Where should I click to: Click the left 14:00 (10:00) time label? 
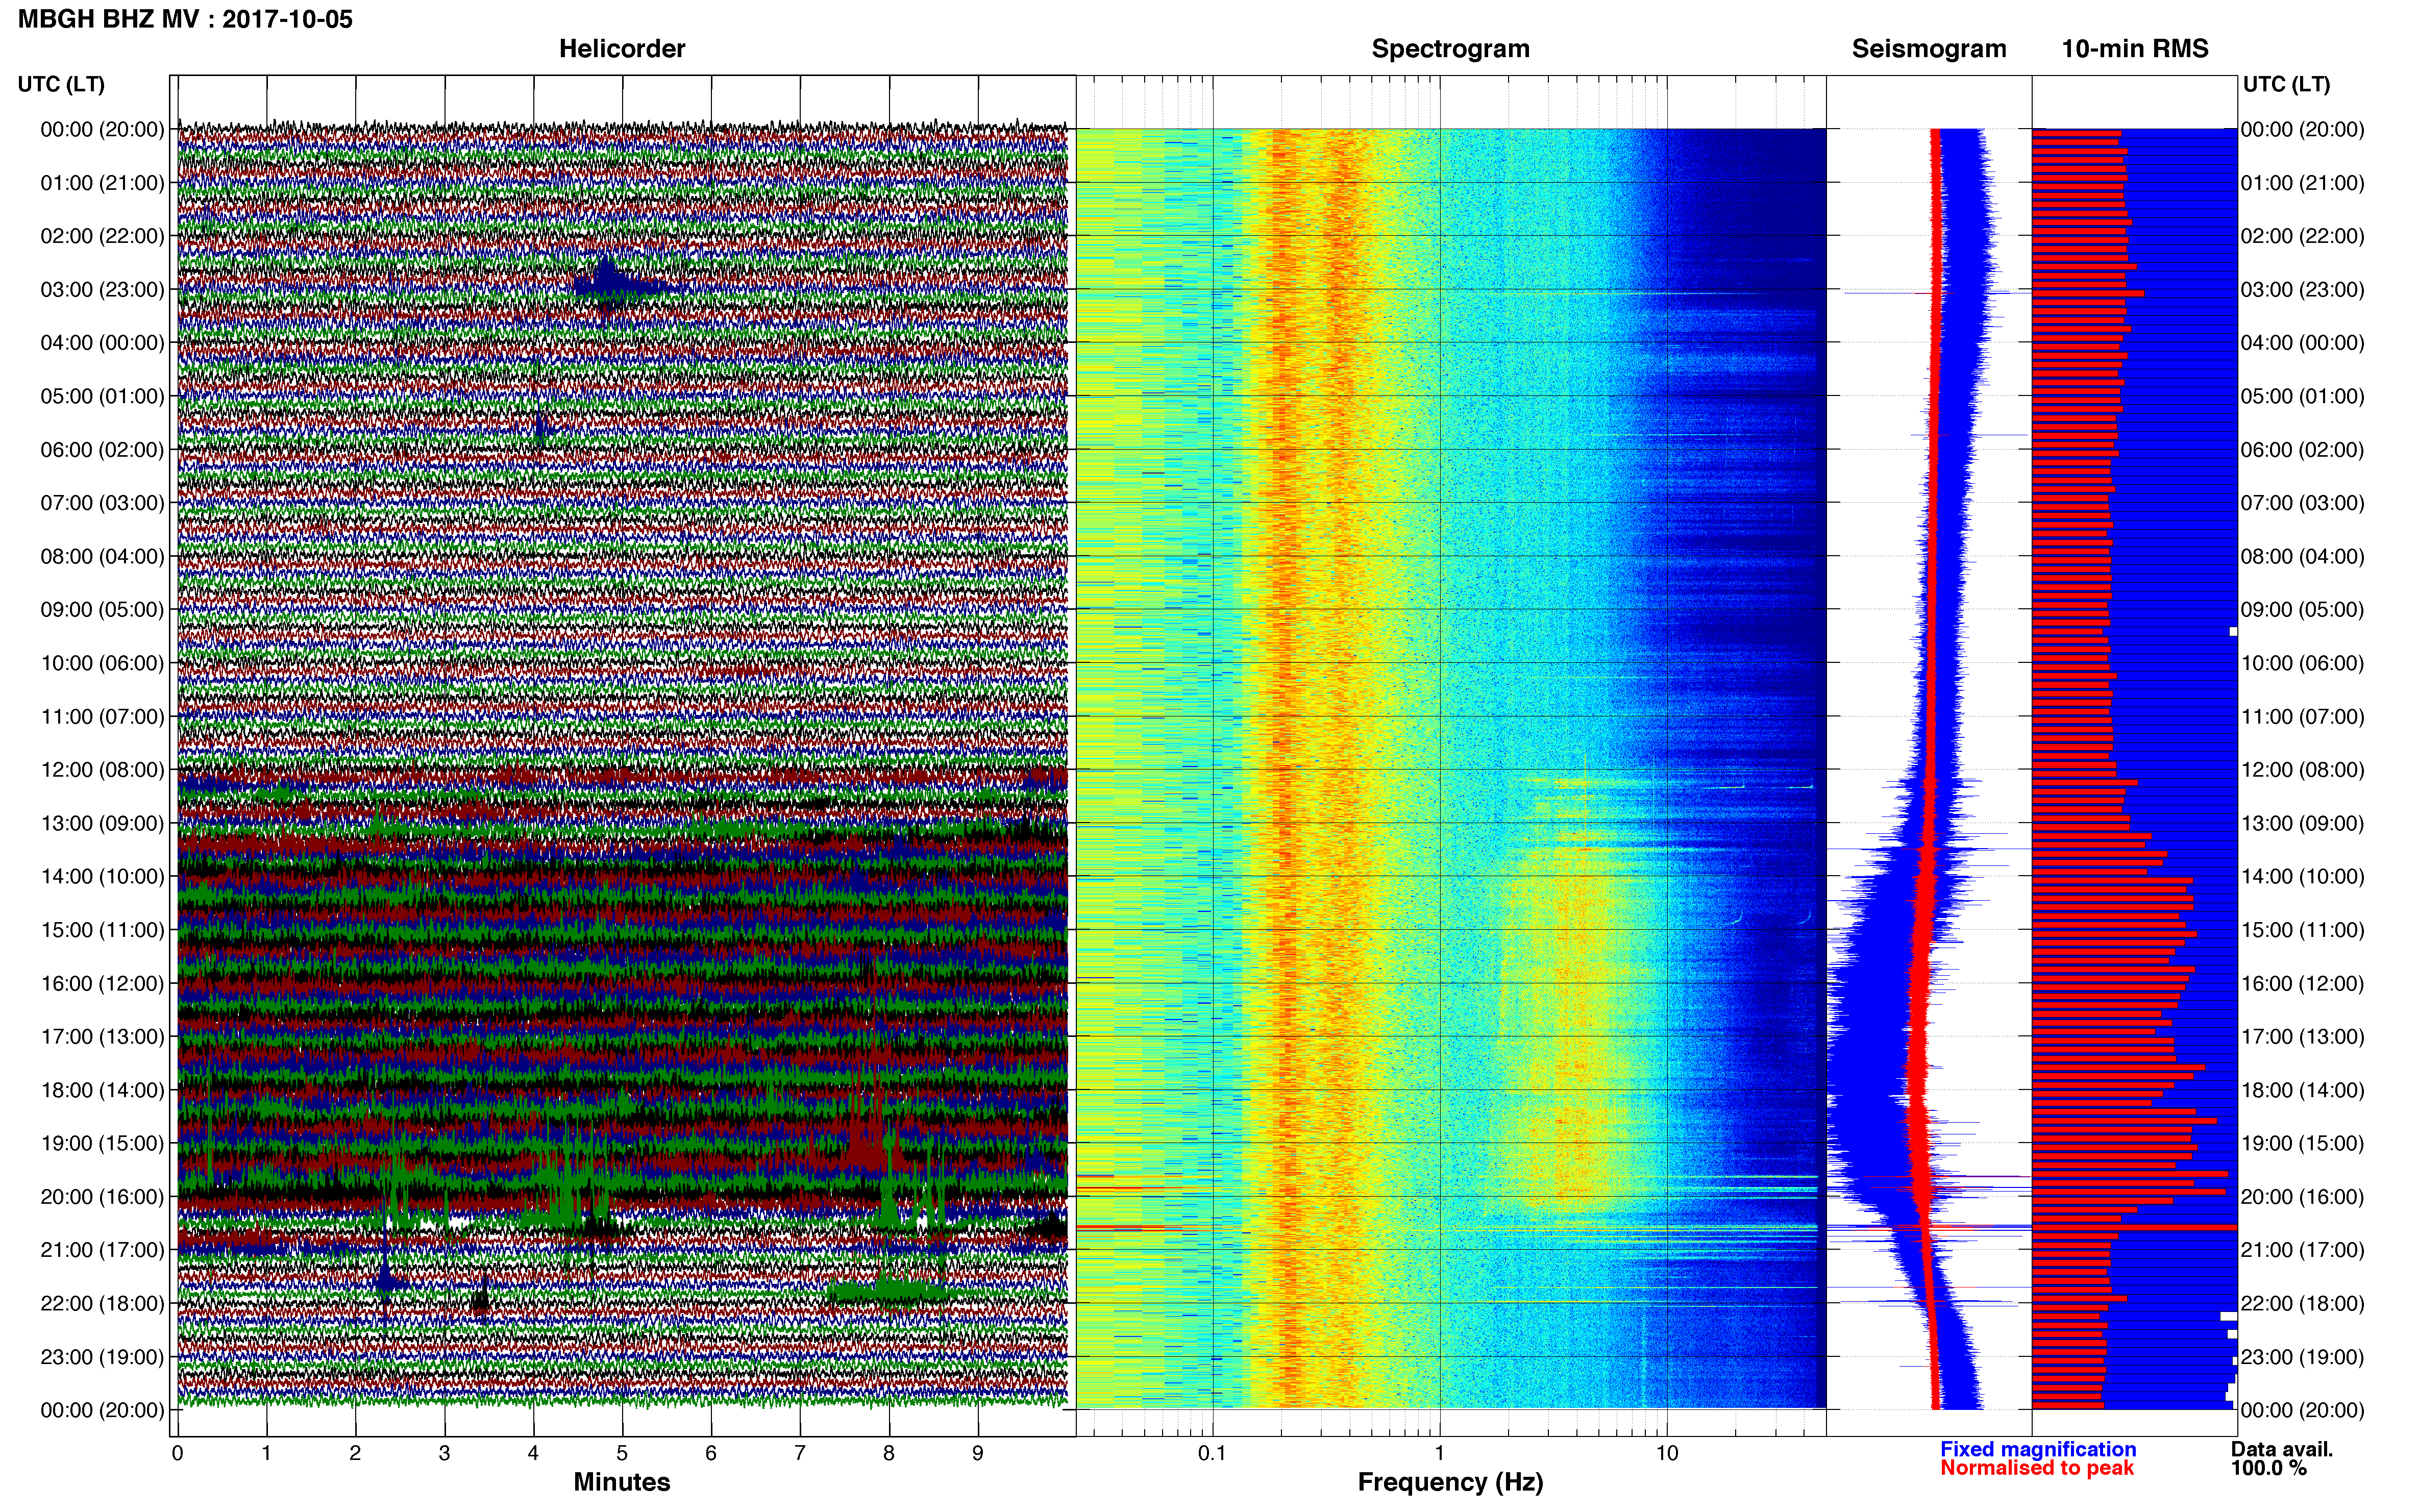pos(102,876)
